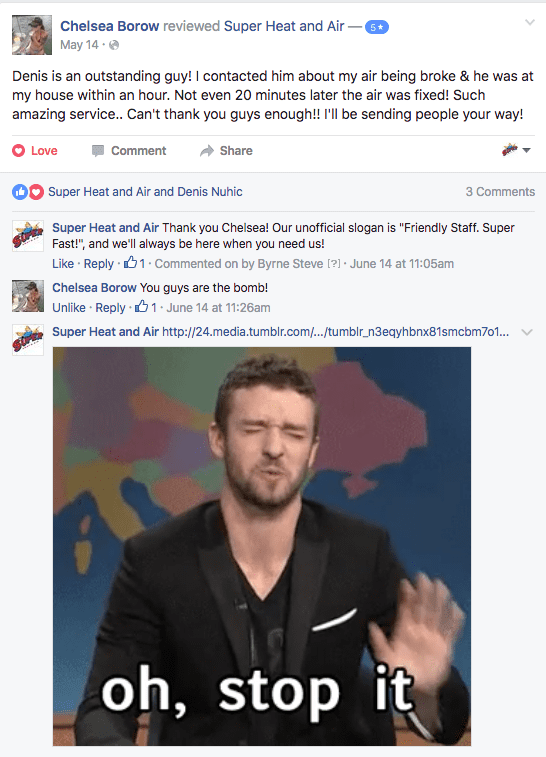Unlike Chelsea's 'You guys are the bomb' comment
This screenshot has height=757, width=546.
69,308
